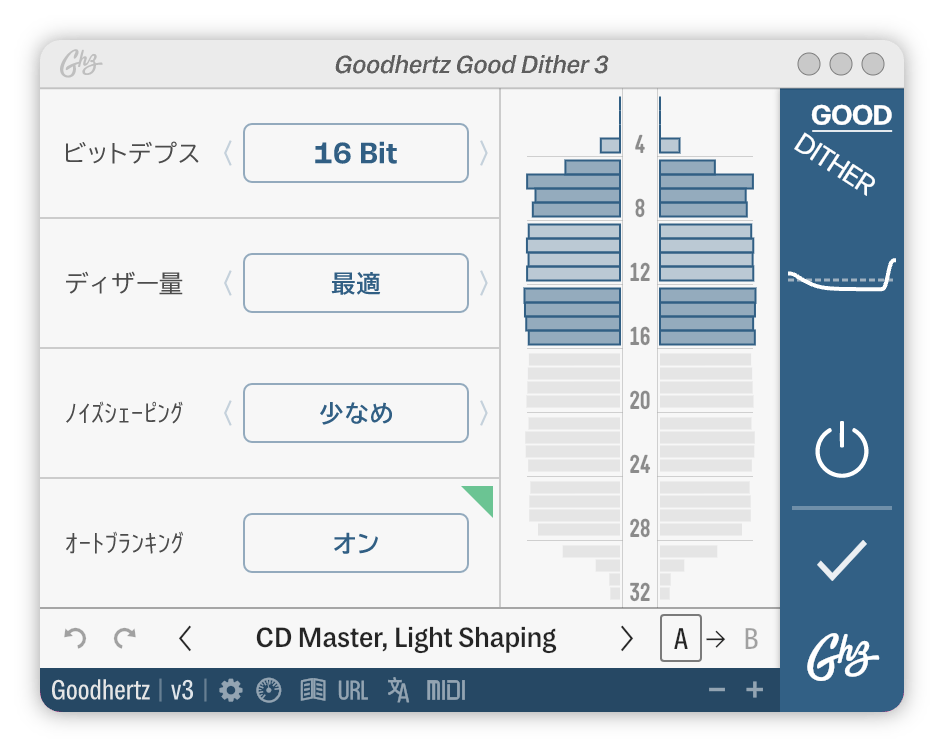The image size is (944, 752).
Task: Open the 少なめ noise shaping selector
Action: click(356, 413)
